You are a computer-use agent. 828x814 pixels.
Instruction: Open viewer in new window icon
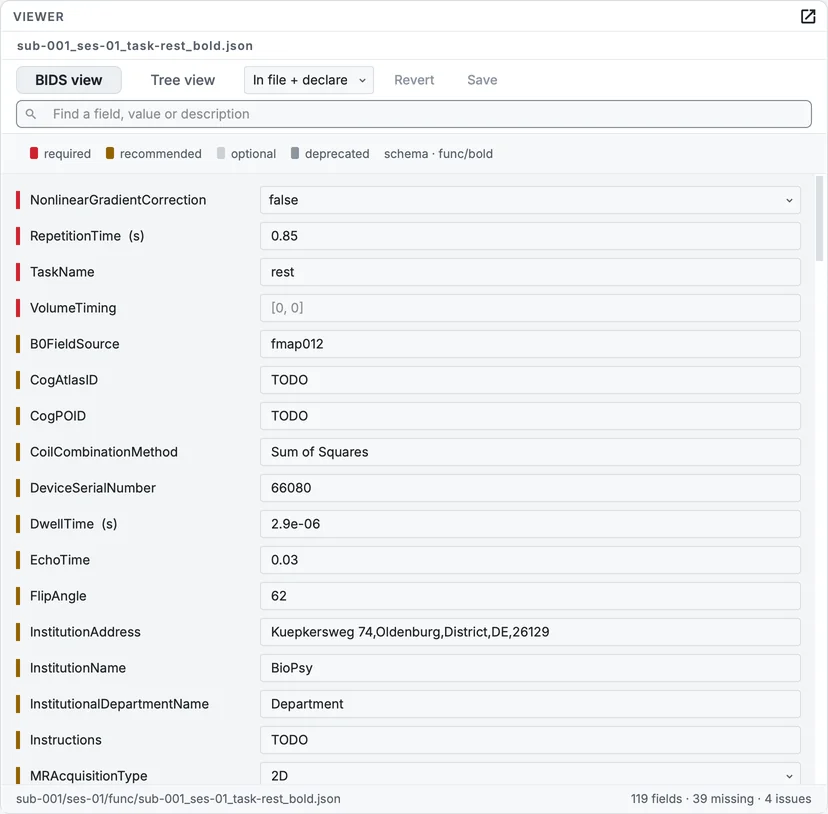pyautogui.click(x=808, y=16)
